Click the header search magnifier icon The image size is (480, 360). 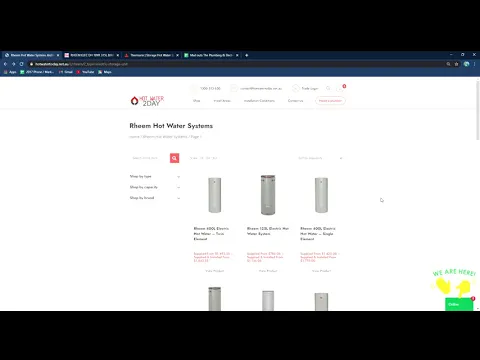(x=328, y=88)
